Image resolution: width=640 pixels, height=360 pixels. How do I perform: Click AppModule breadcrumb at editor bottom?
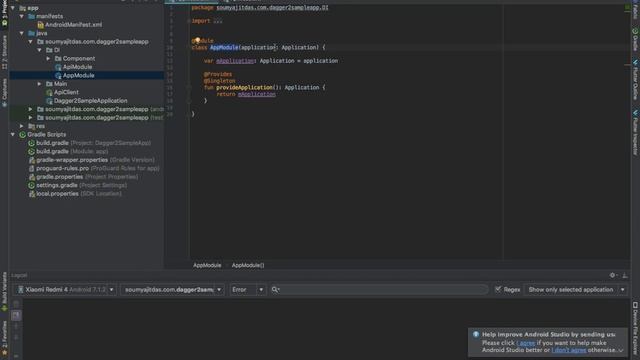207,265
